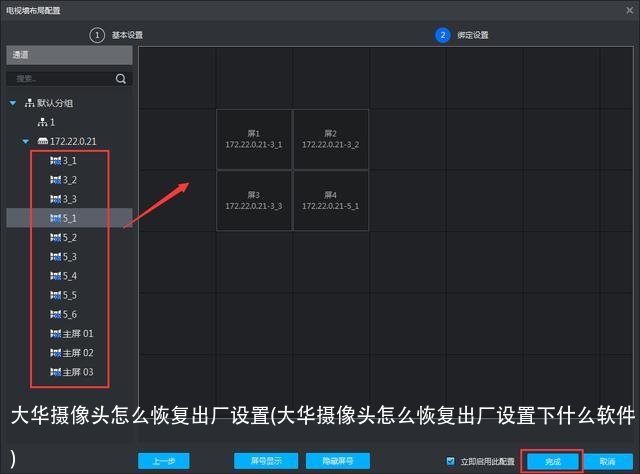Viewport: 640px width, 474px height.
Task: Switch to the 绑定设置 step
Action: click(473, 35)
